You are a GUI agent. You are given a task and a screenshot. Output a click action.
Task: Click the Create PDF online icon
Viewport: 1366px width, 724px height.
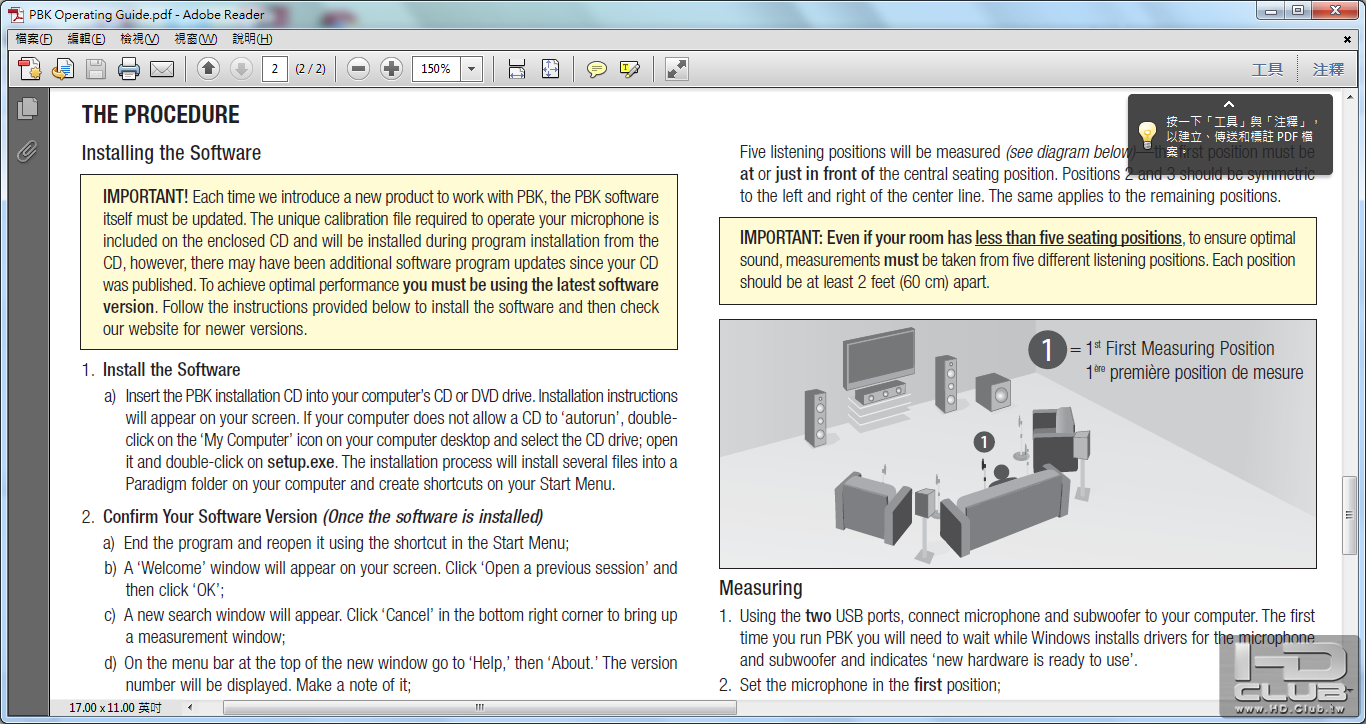pyautogui.click(x=30, y=69)
